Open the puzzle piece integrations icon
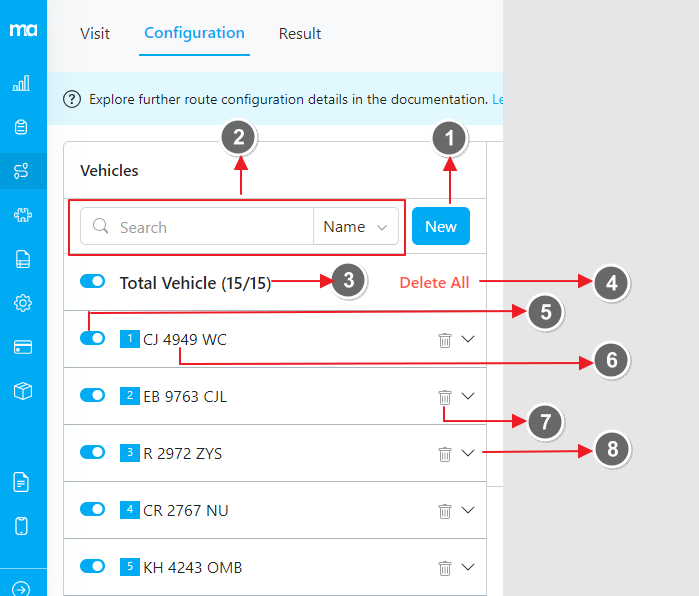 [21, 215]
